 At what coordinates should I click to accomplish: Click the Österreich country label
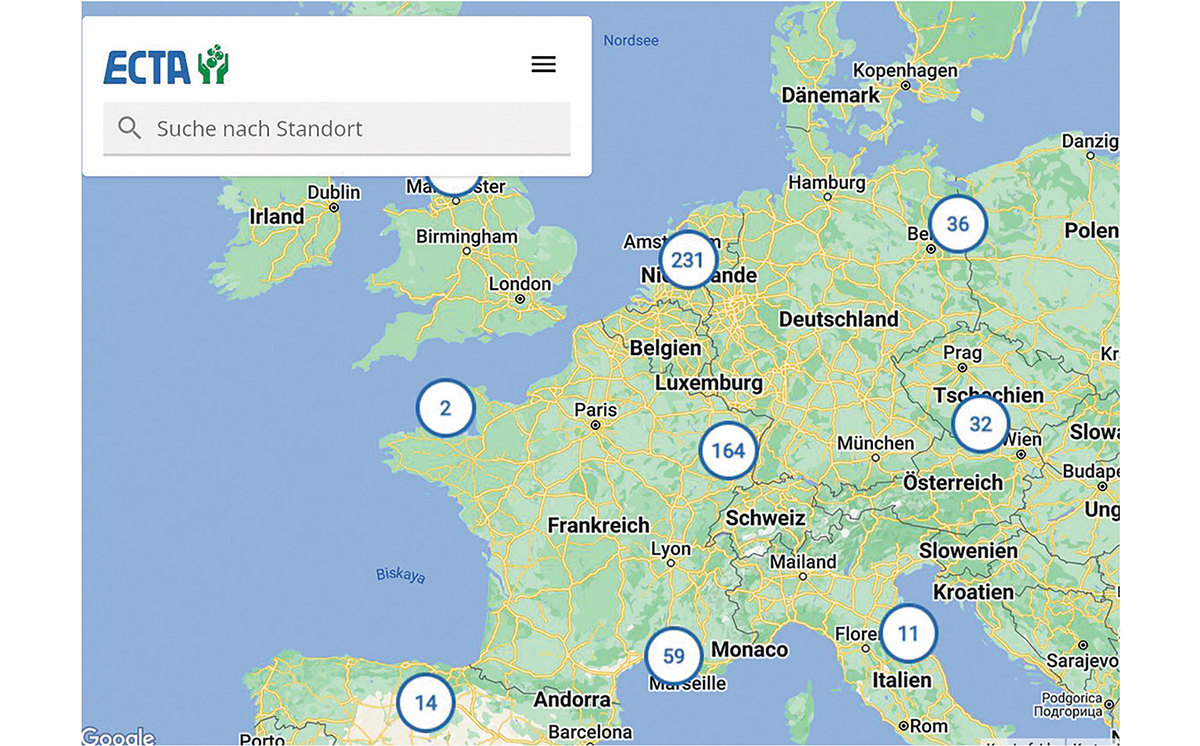click(x=953, y=483)
